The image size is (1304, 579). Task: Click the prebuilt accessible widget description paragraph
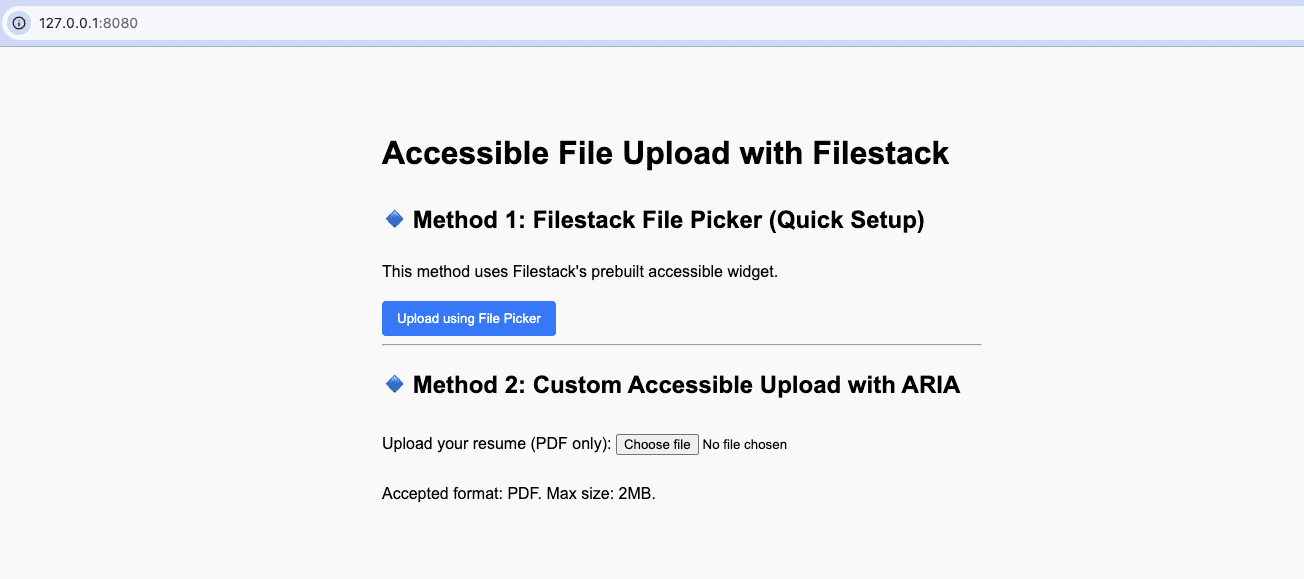579,271
